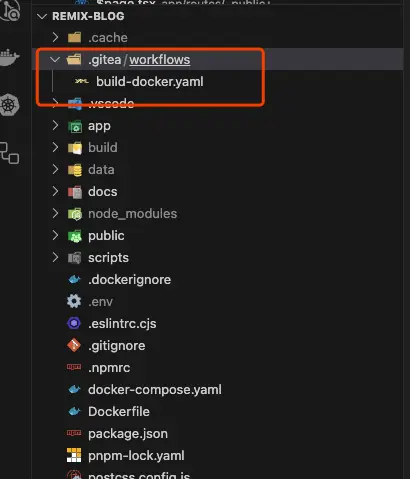Select the .dockerignore file

coord(129,280)
